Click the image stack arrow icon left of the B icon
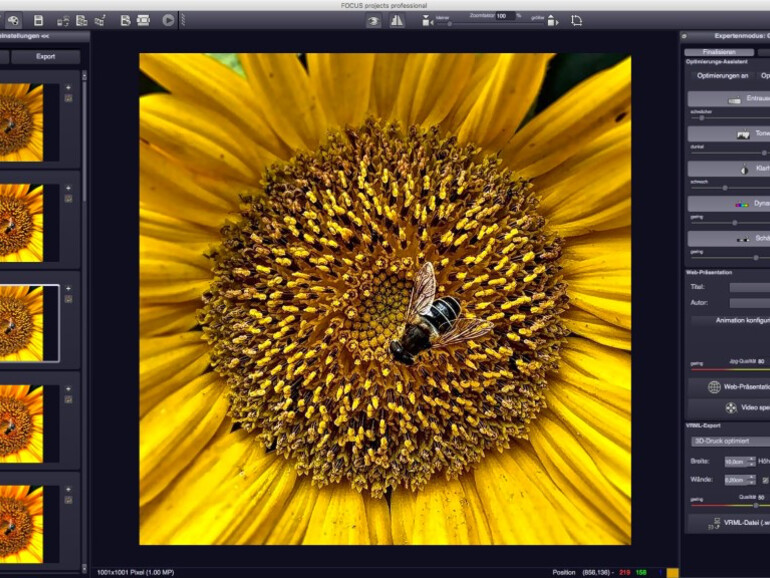The height and width of the screenshot is (578, 770). pyautogui.click(x=100, y=21)
